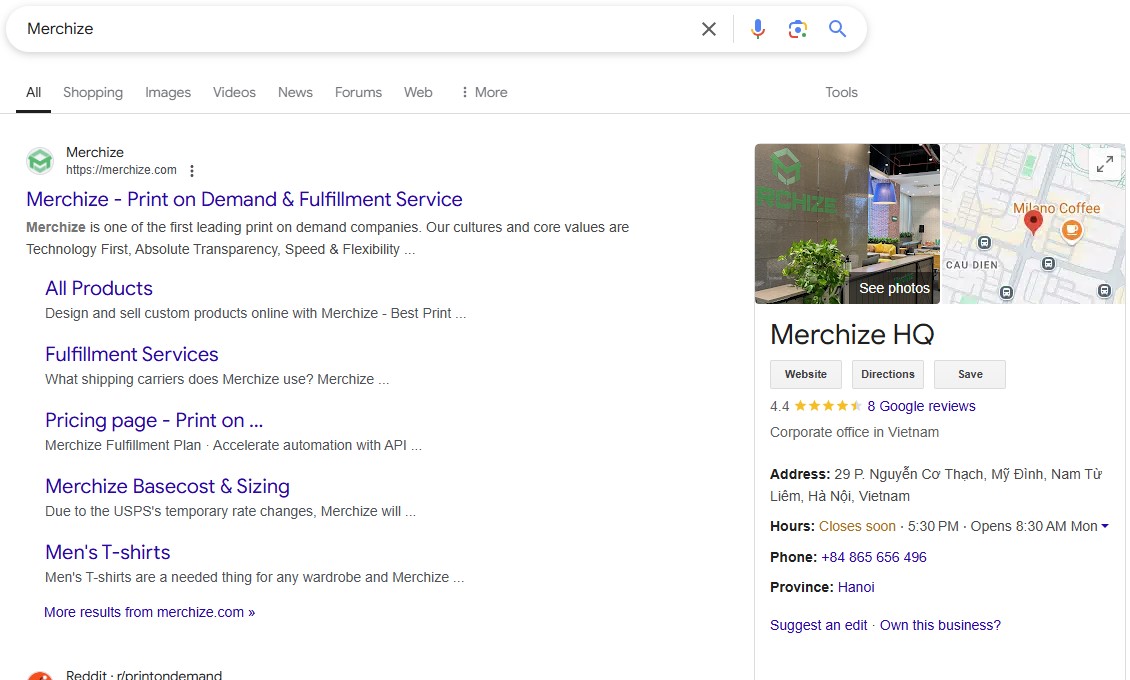Click Own this business?
The image size is (1130, 680).
coord(940,625)
